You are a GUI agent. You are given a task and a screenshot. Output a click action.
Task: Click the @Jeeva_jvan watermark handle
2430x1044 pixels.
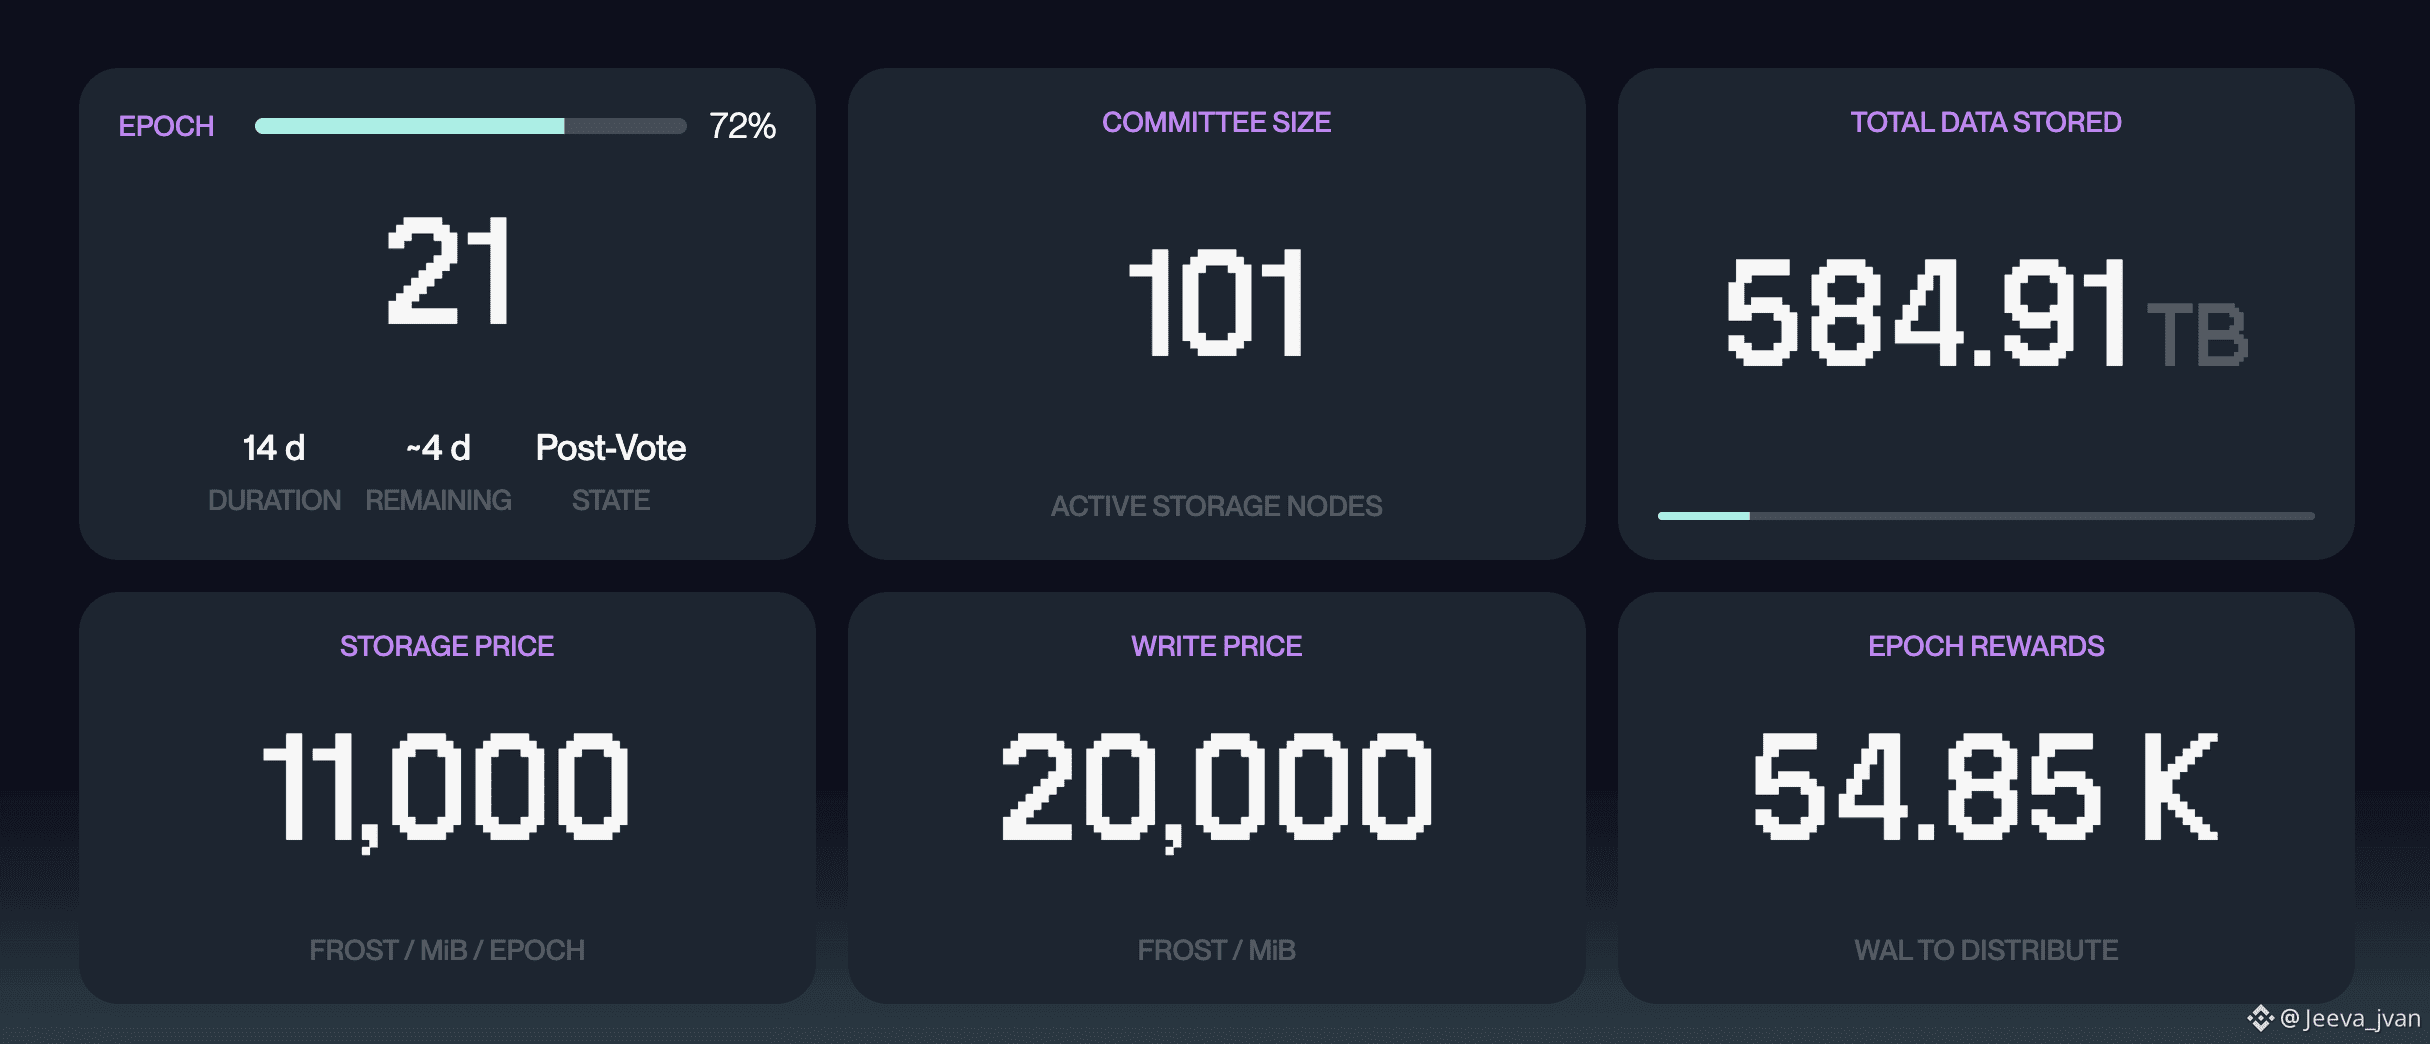point(2350,1019)
